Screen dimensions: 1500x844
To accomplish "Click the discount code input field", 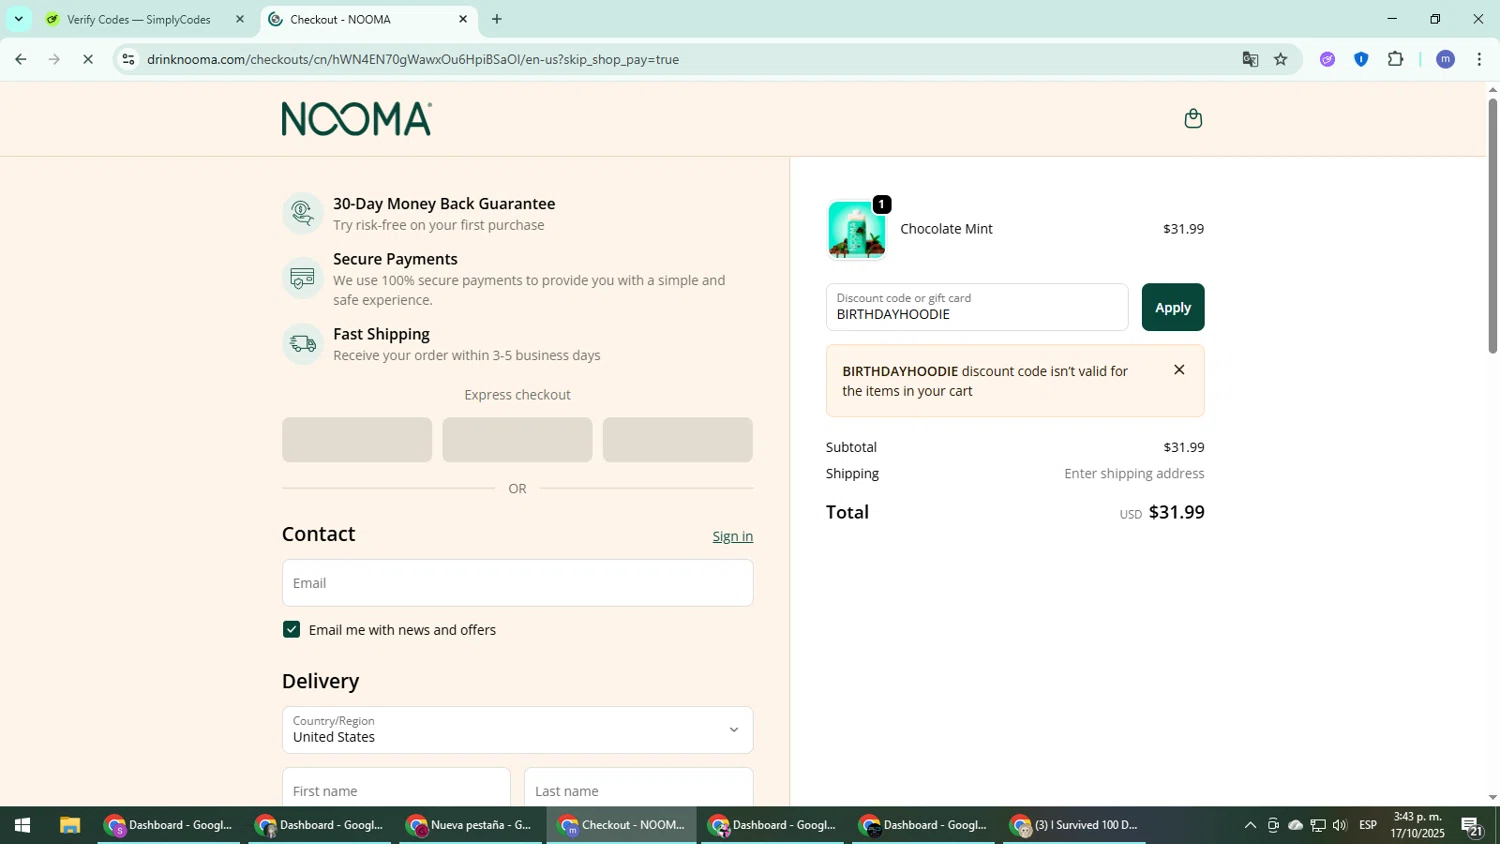I will 977,307.
